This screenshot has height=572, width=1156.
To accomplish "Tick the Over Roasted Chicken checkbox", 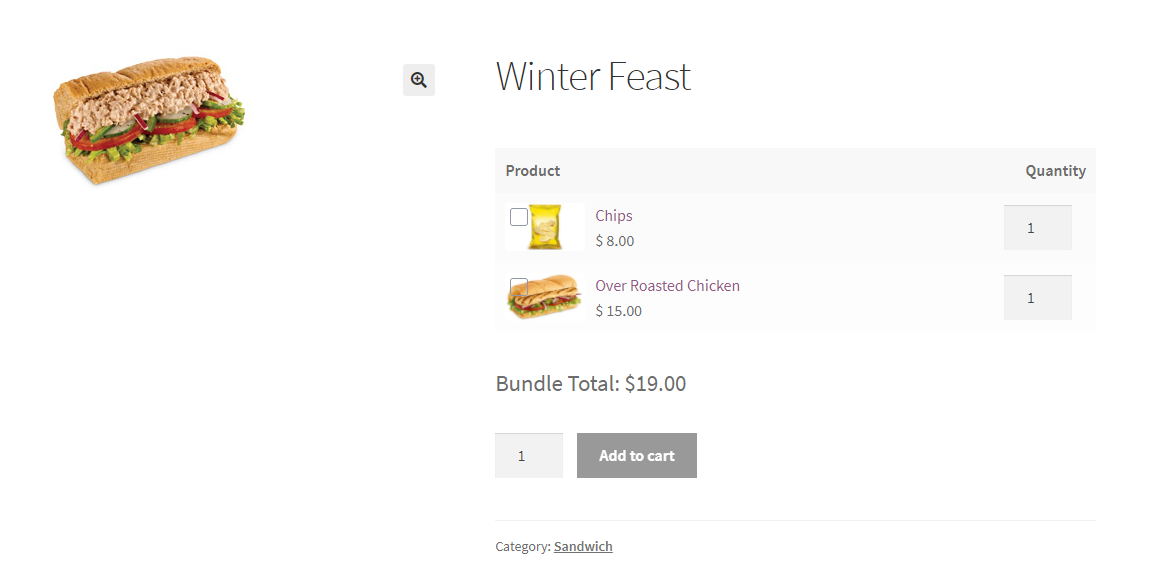I will click(x=518, y=284).
